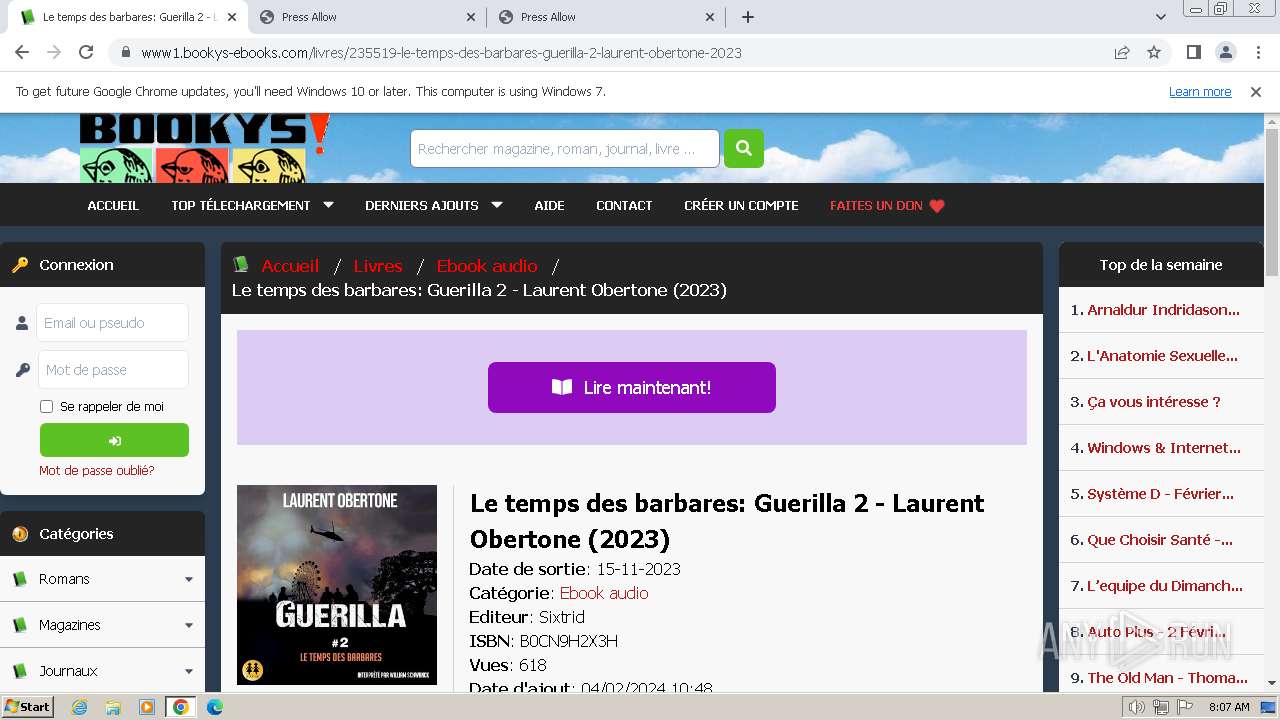1280x720 pixels.
Task: Click Mot de passe oublié link
Action: (97, 470)
